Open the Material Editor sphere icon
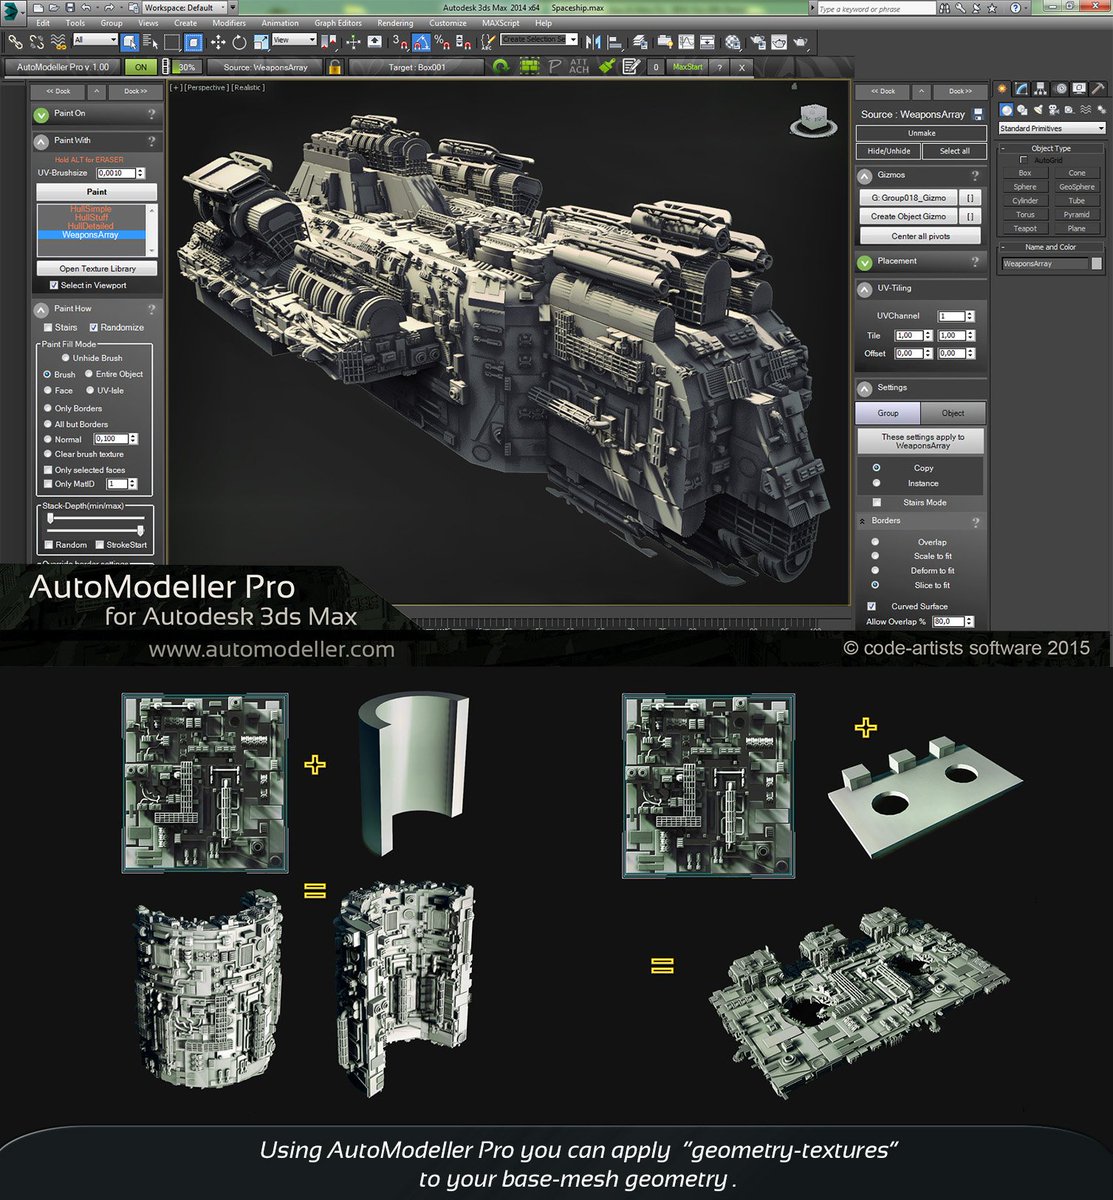1113x1200 pixels. pos(733,43)
